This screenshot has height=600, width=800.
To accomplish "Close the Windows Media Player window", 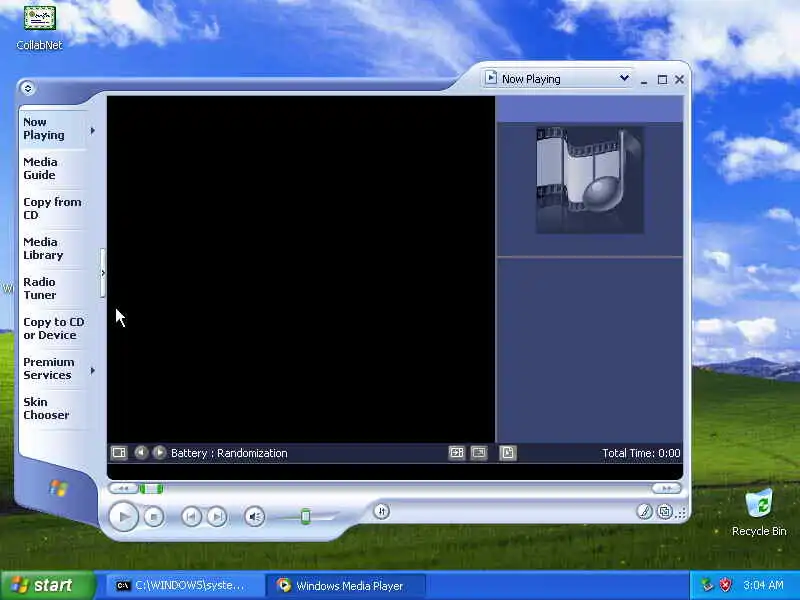I will 679,80.
